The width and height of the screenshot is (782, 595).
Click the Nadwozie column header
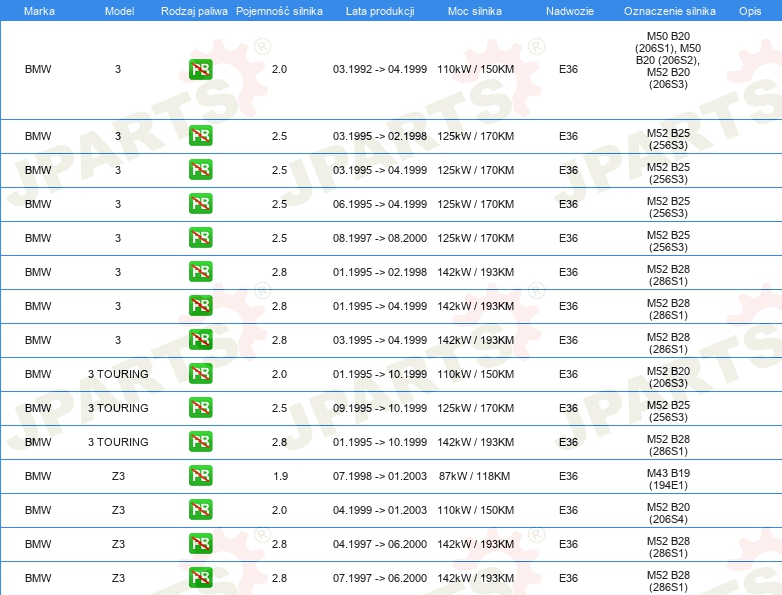pos(568,10)
